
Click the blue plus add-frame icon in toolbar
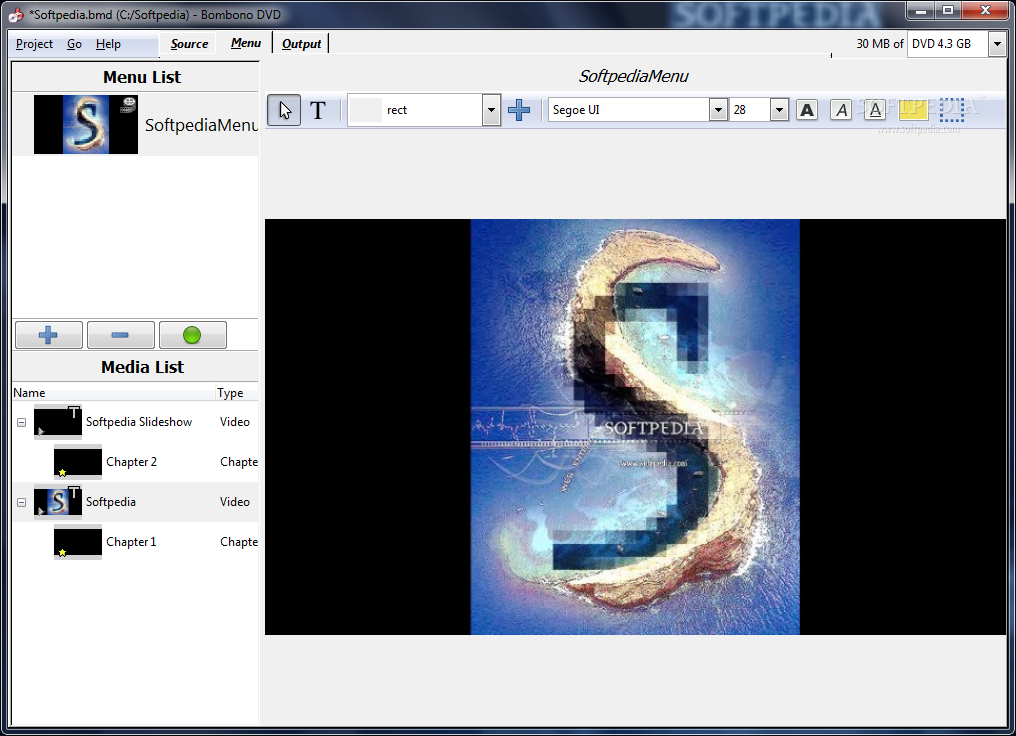pos(519,110)
